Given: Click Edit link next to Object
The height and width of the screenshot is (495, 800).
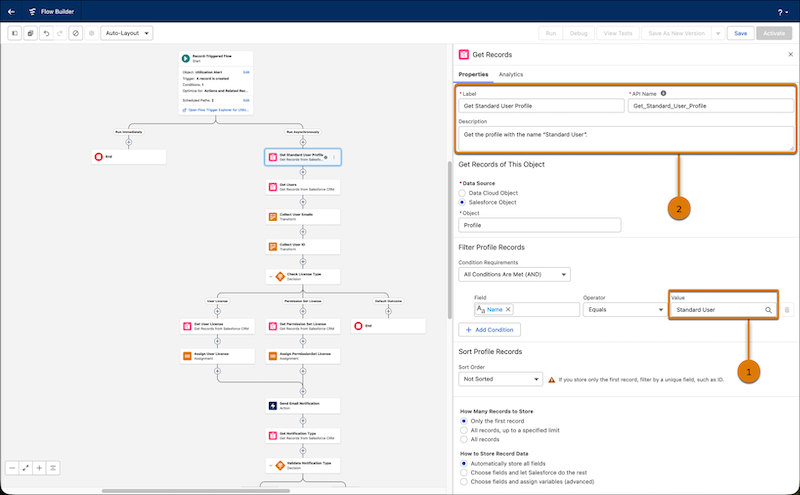Looking at the screenshot, I should pos(246,72).
